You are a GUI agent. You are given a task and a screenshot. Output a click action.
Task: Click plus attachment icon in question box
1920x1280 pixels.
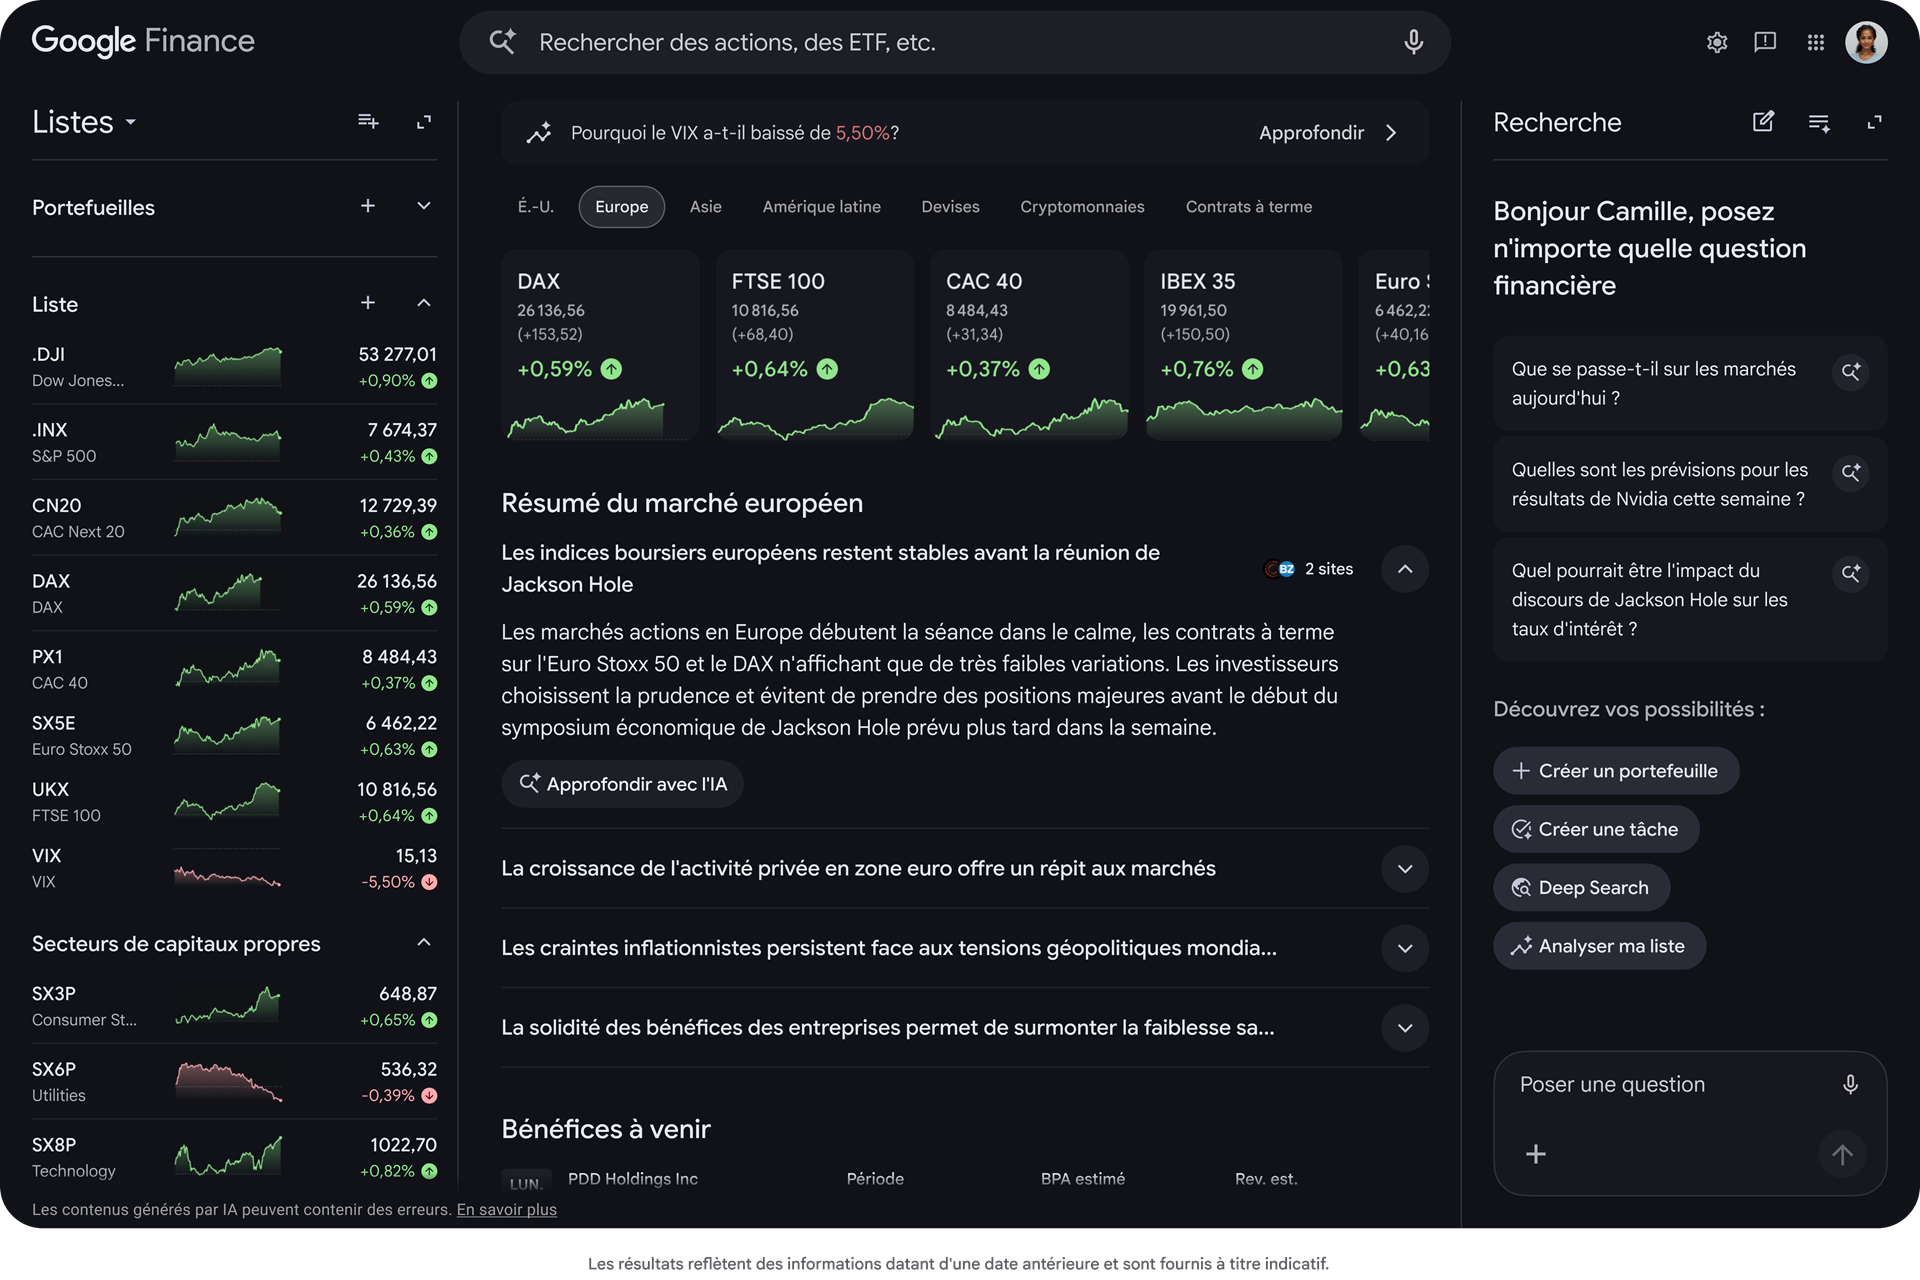point(1536,1154)
